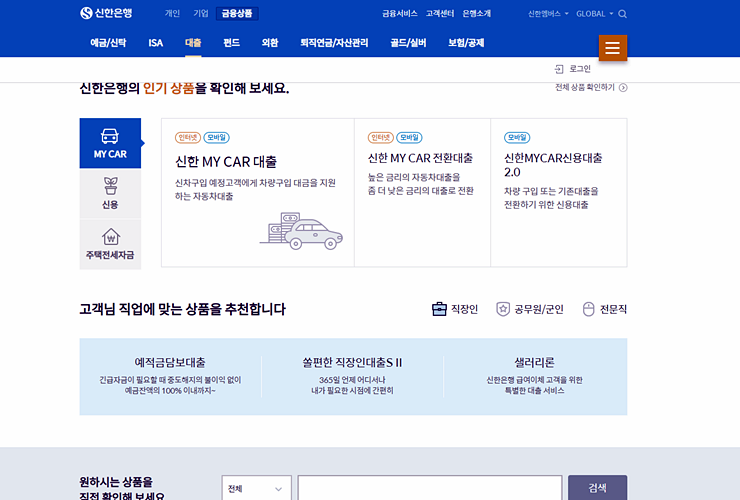Select the 공무원/군인 job filter
The height and width of the screenshot is (500, 740).
(538, 309)
